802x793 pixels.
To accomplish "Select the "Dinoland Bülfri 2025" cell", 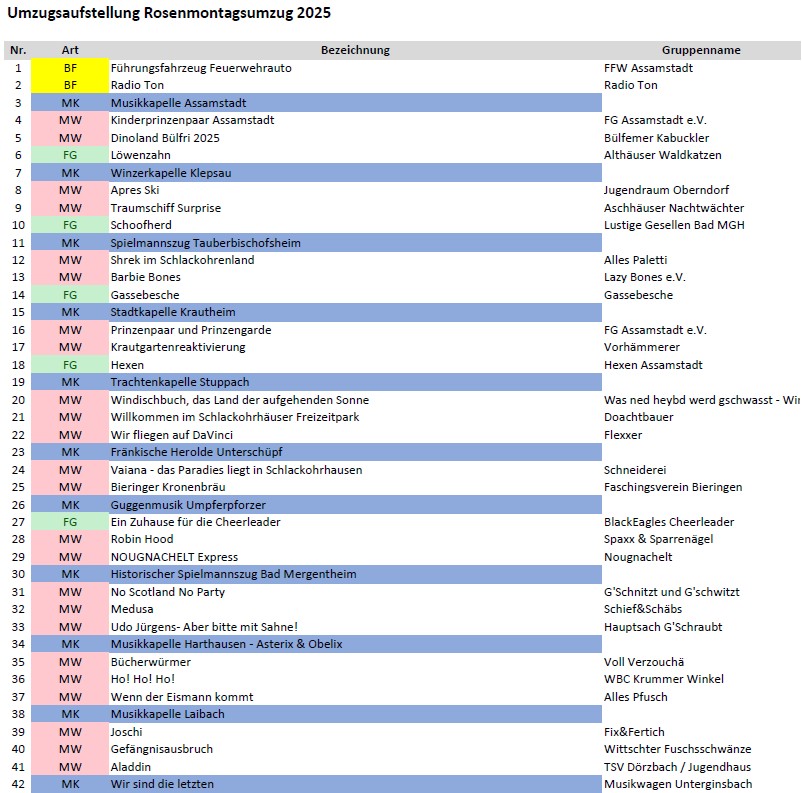I will click(165, 138).
